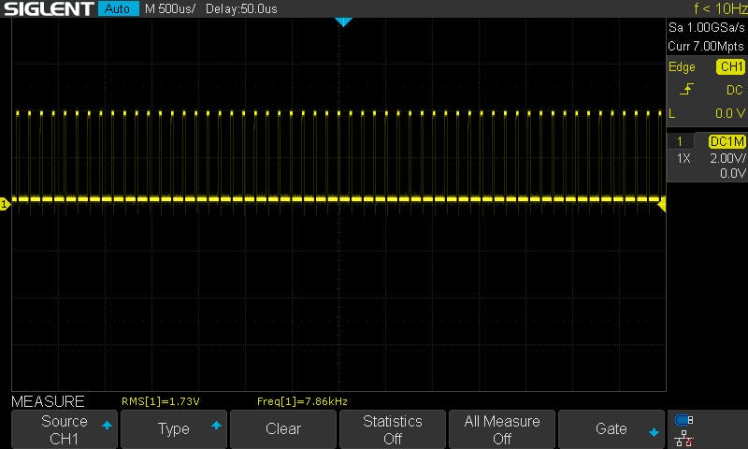Toggle All Measure Off softkey

pos(502,430)
